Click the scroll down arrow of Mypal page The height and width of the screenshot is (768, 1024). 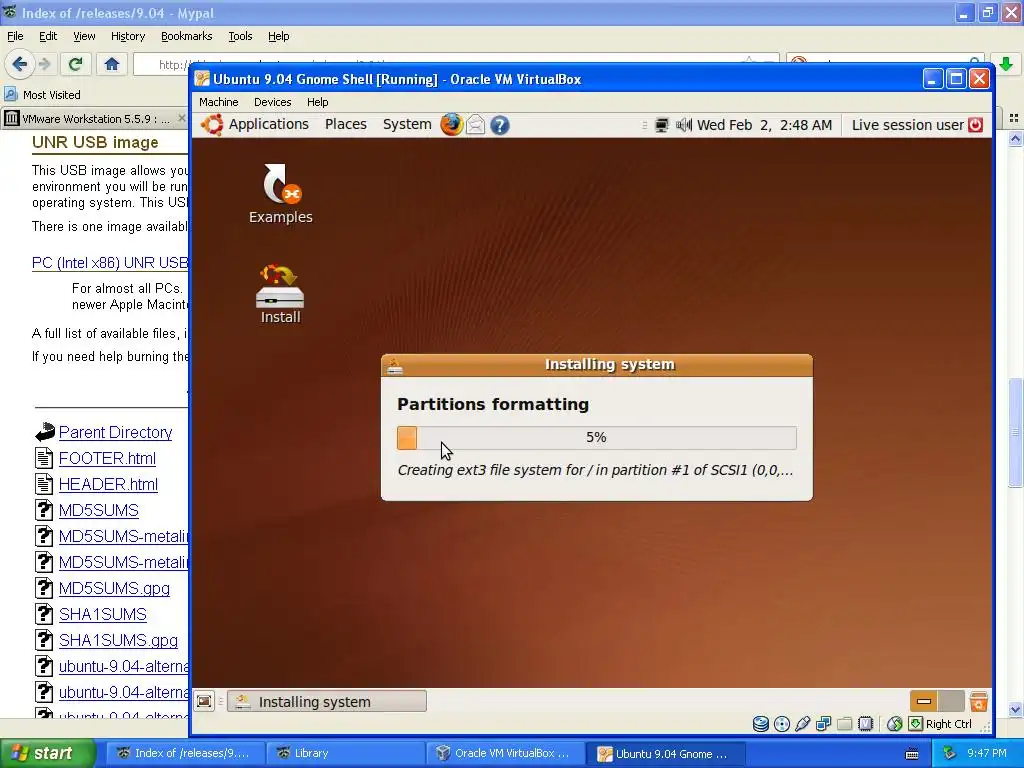(x=1015, y=709)
